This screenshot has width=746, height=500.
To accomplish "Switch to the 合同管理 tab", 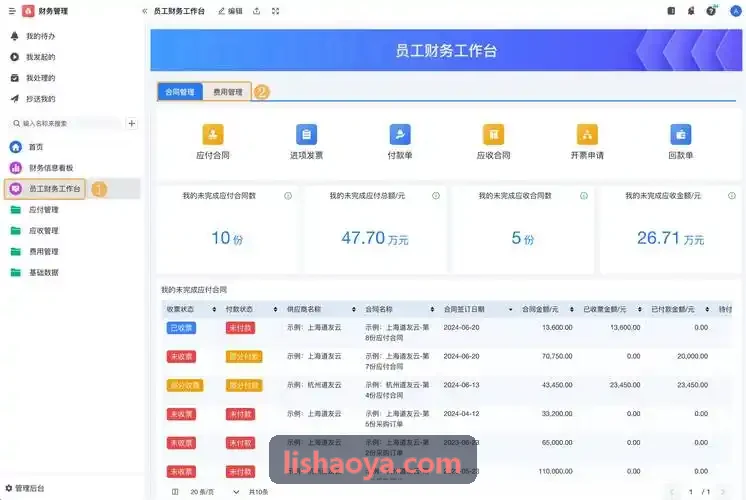I will (180, 92).
